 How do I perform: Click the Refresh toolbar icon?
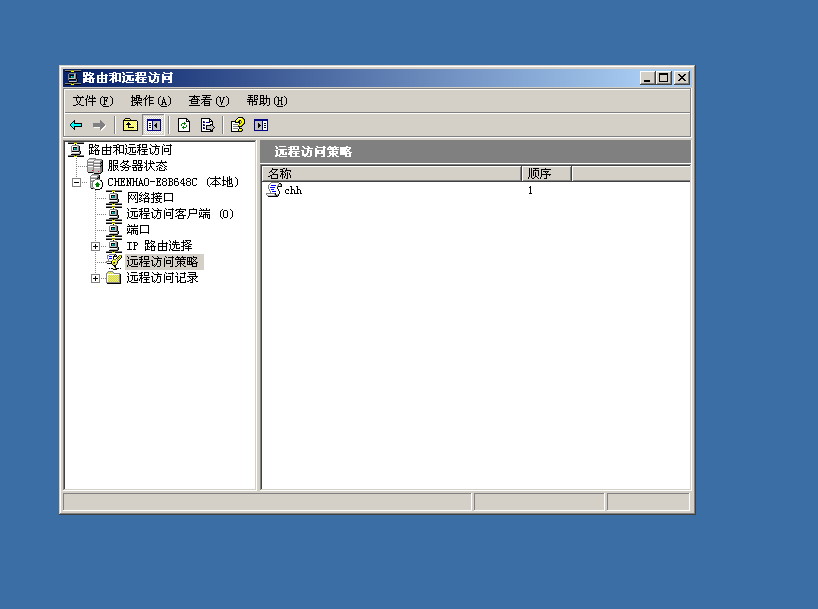[x=184, y=125]
